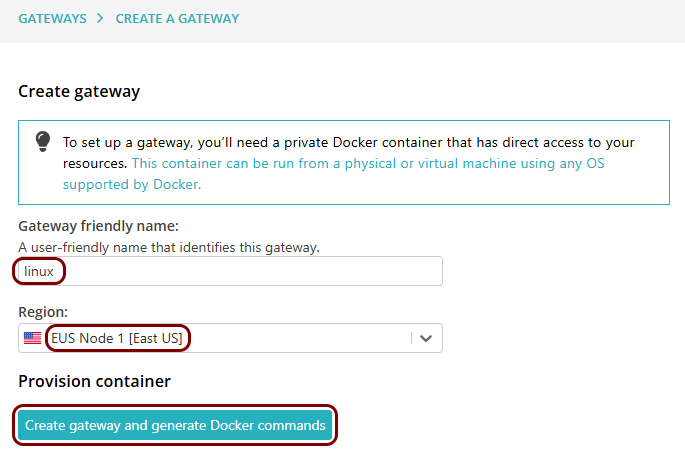This screenshot has height=450, width=685.
Task: Open the Docker-supported OS container link
Action: click(x=333, y=173)
